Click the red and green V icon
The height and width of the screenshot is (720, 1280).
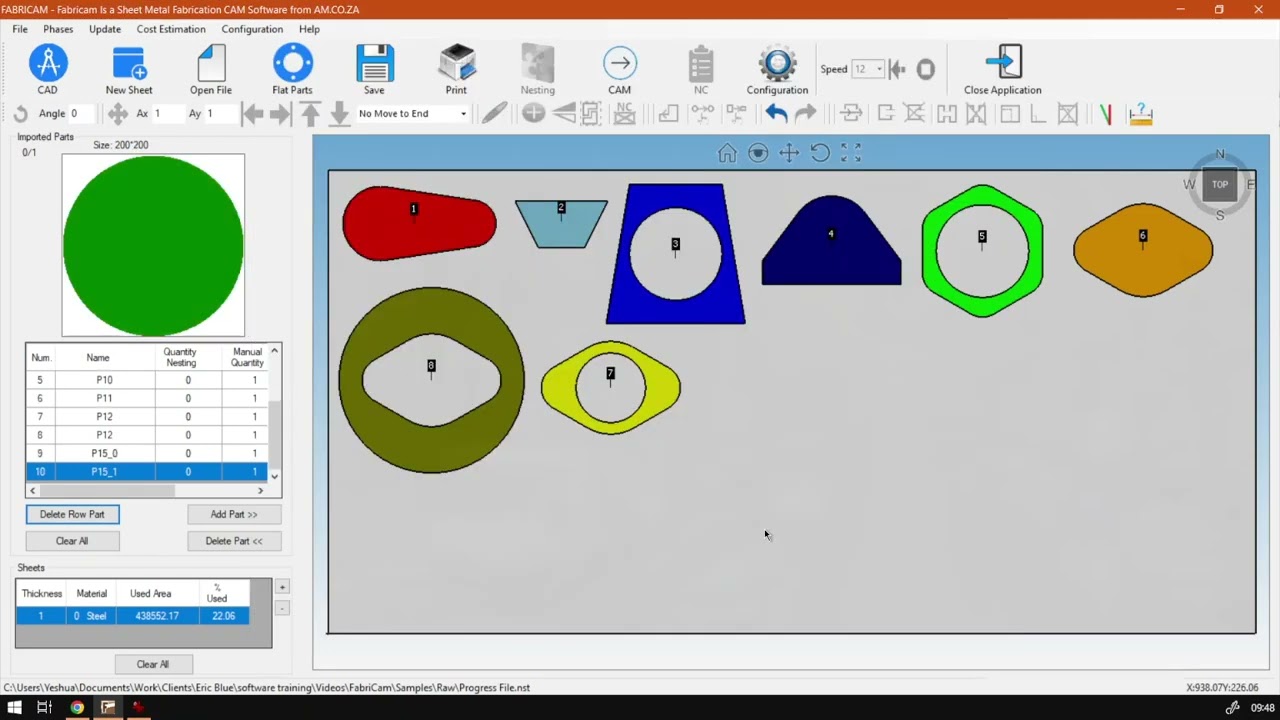click(x=1105, y=114)
